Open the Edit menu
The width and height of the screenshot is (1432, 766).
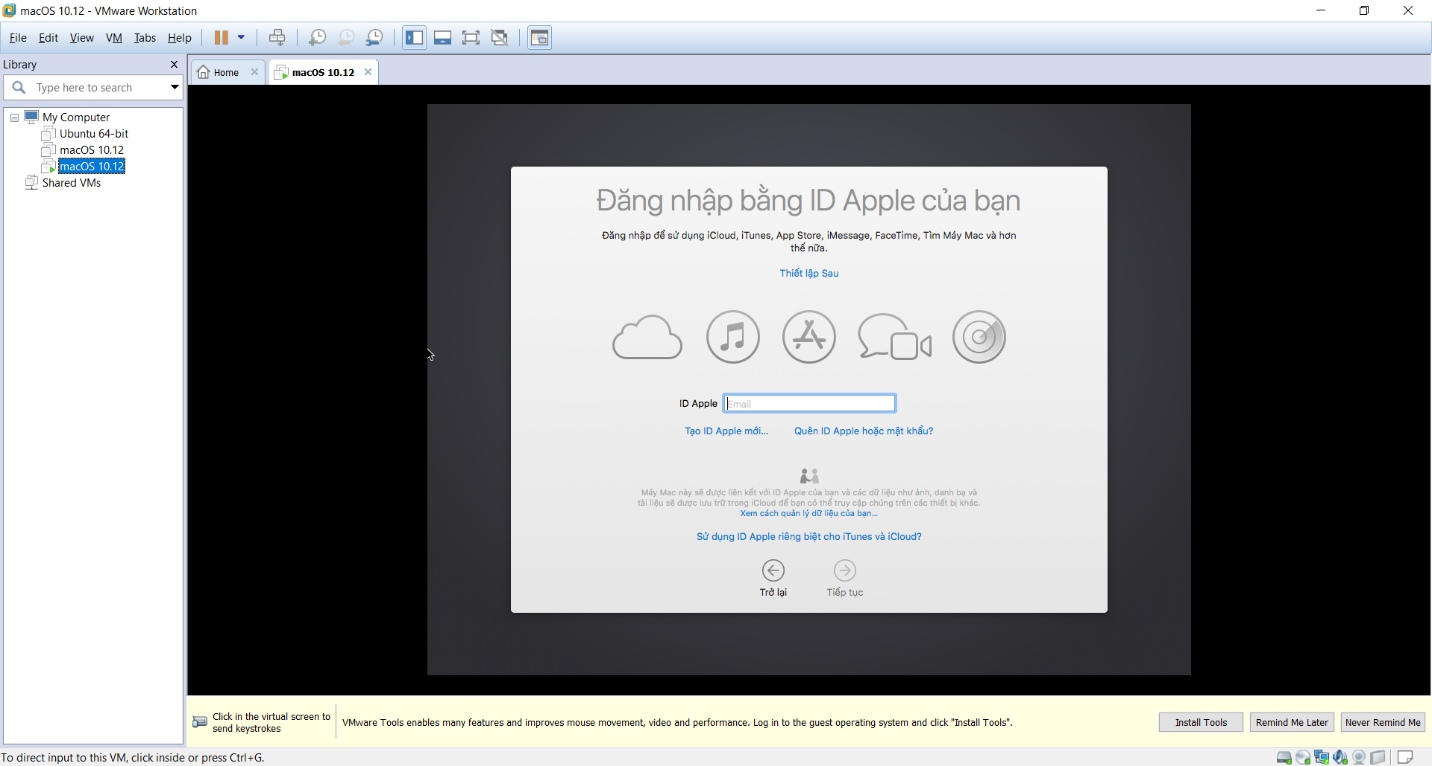[x=48, y=38]
